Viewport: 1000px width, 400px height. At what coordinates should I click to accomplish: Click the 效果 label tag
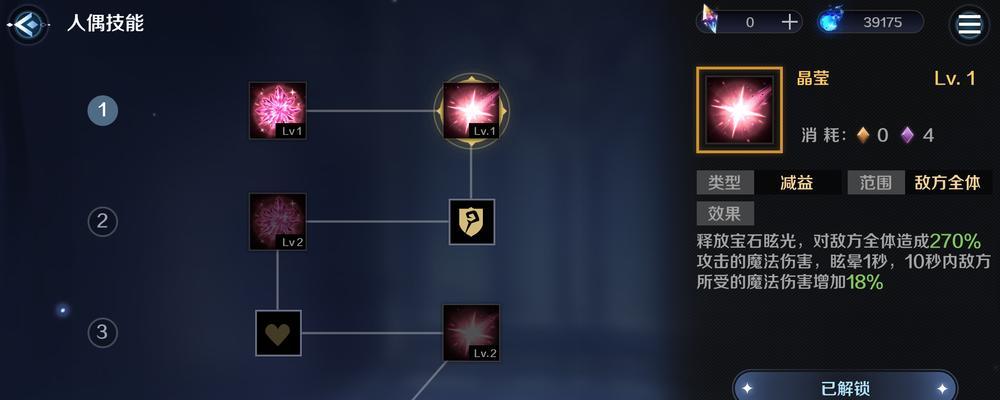pos(724,214)
